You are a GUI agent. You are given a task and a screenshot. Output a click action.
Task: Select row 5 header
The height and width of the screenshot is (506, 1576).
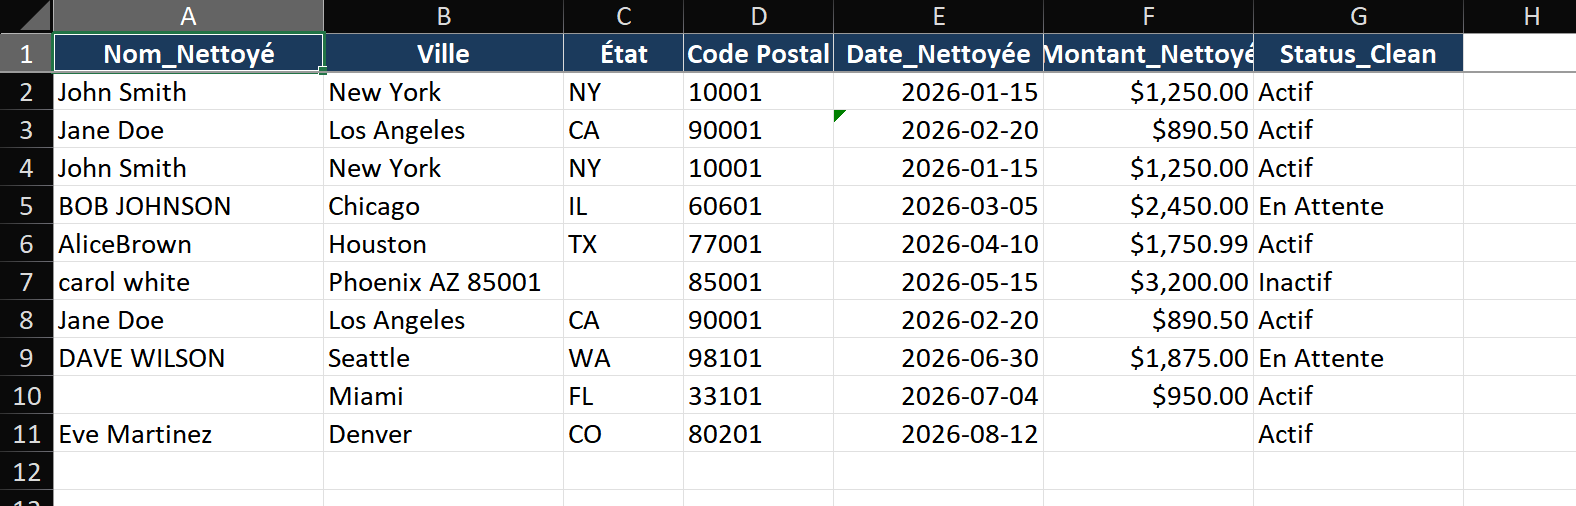point(26,206)
